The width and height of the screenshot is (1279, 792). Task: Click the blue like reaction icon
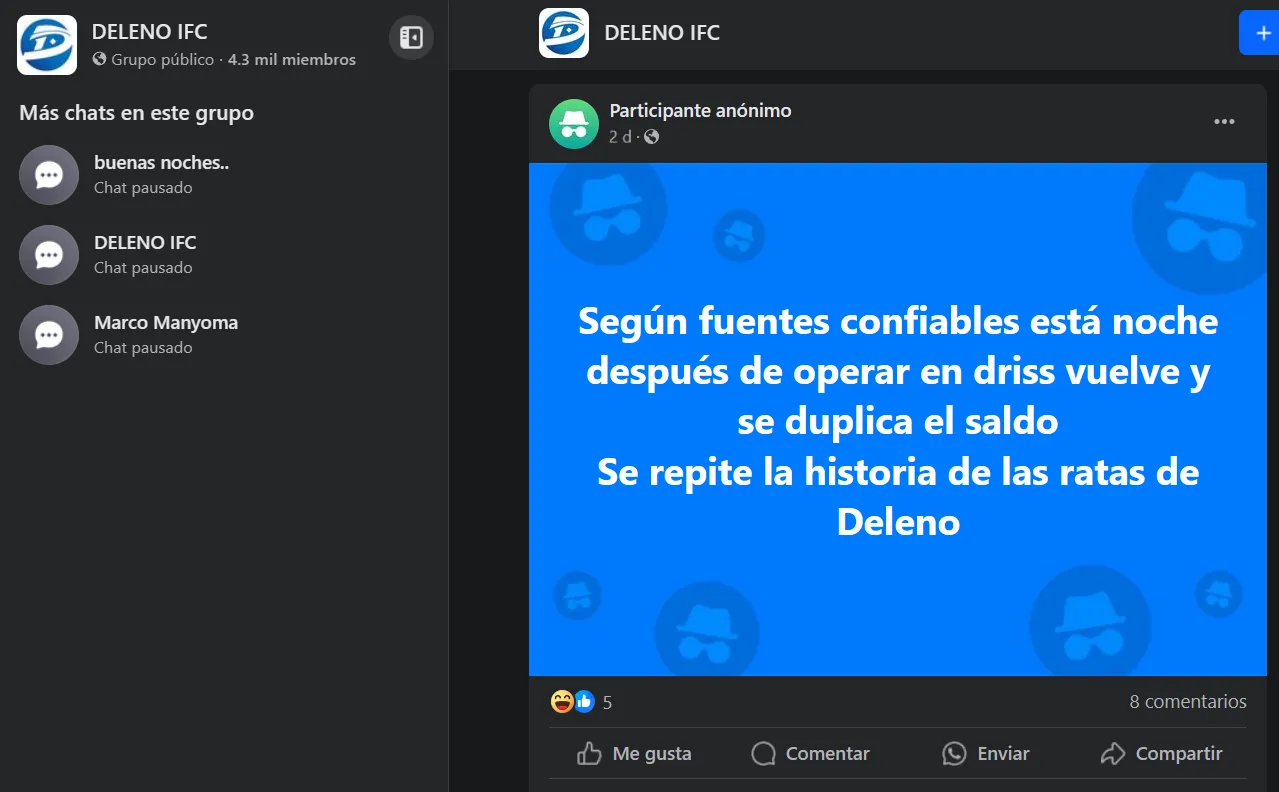point(584,702)
